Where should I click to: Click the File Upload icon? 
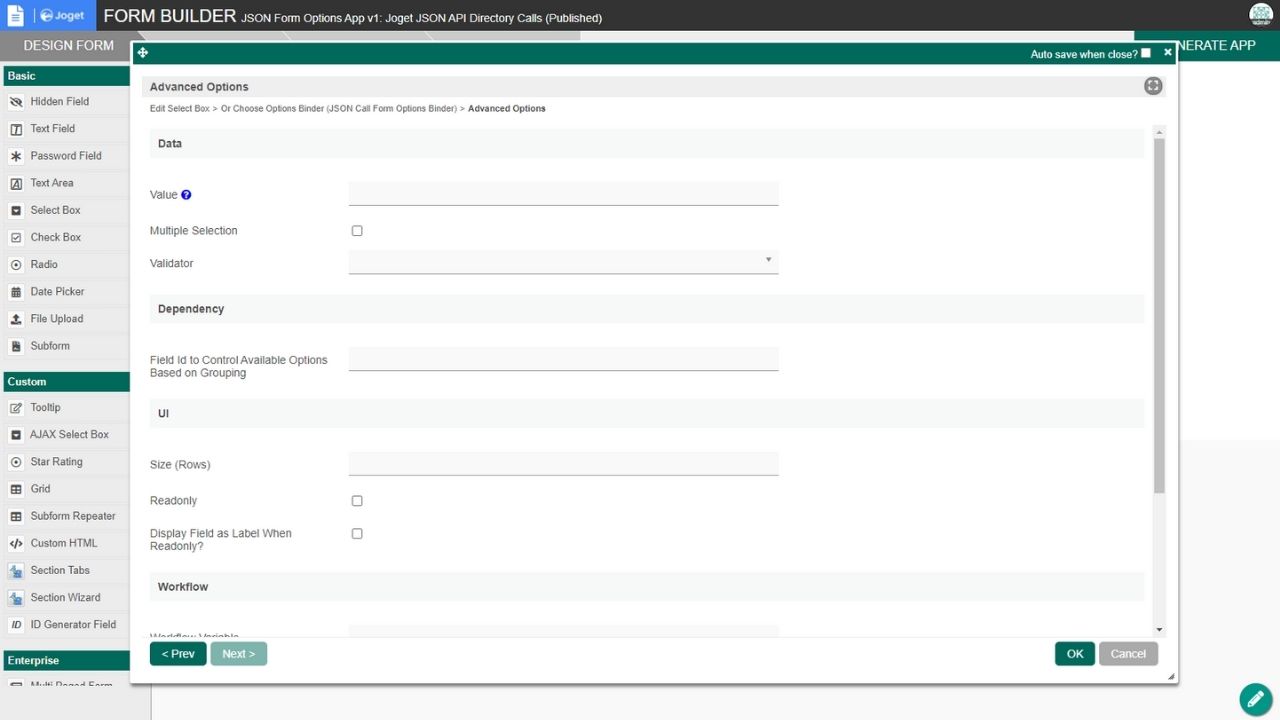pyautogui.click(x=16, y=319)
